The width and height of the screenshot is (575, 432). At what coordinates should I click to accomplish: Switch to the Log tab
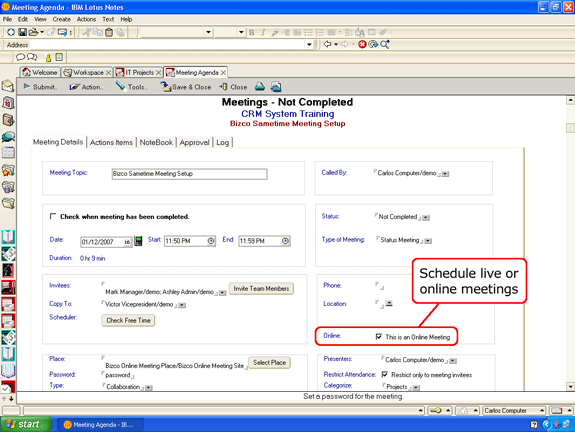[x=223, y=142]
